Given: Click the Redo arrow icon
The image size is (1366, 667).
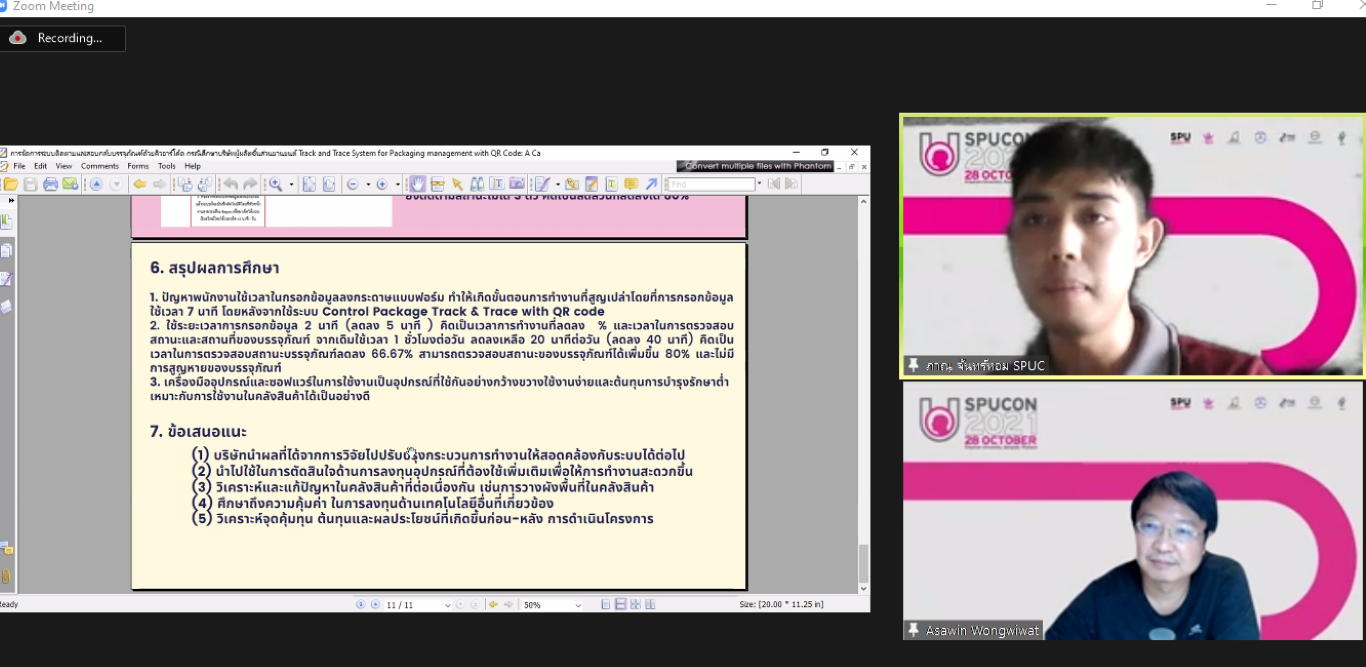Looking at the screenshot, I should coord(250,184).
